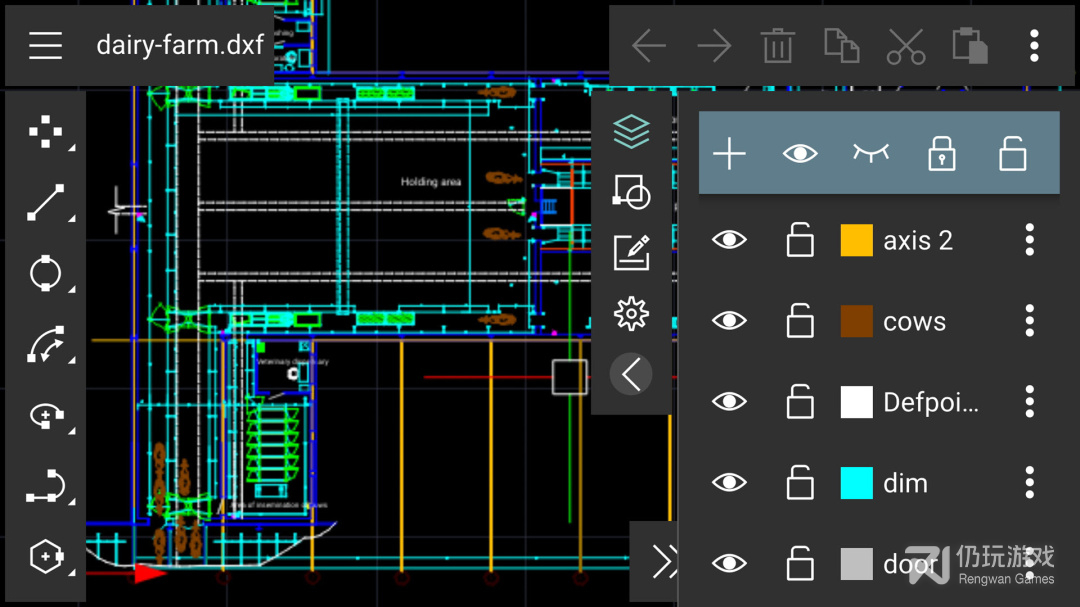The image size is (1080, 607).
Task: Choose the Polygon tool on the left
Action: (x=45, y=557)
